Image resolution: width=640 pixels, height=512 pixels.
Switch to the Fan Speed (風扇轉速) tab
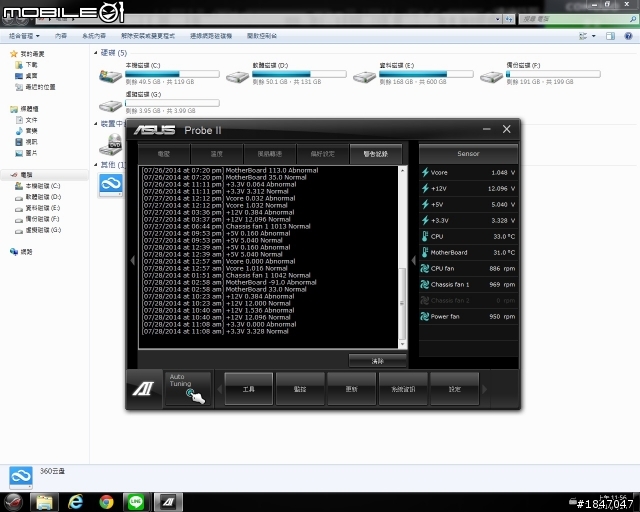(270, 154)
